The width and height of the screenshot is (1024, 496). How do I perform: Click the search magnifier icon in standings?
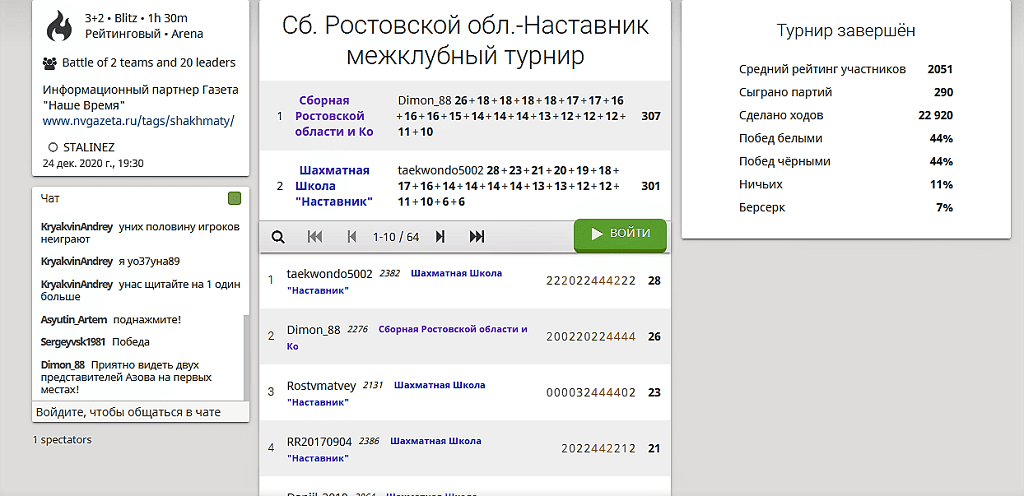tap(278, 237)
